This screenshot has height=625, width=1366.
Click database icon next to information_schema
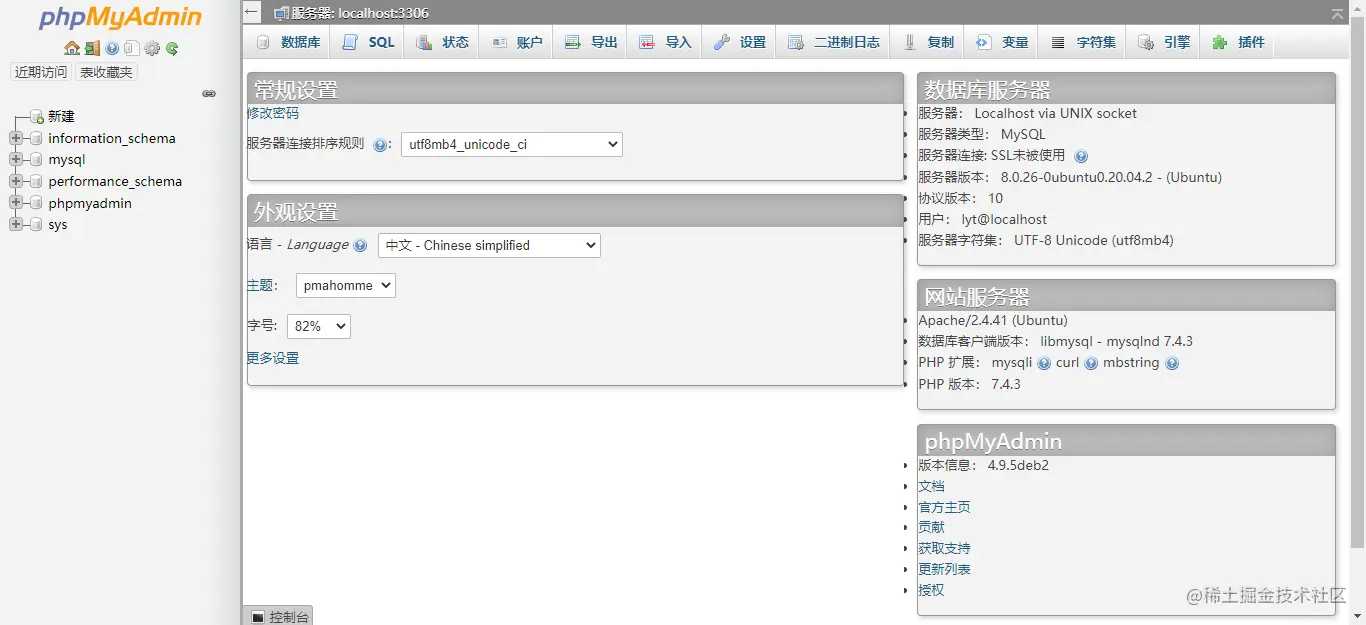click(36, 138)
